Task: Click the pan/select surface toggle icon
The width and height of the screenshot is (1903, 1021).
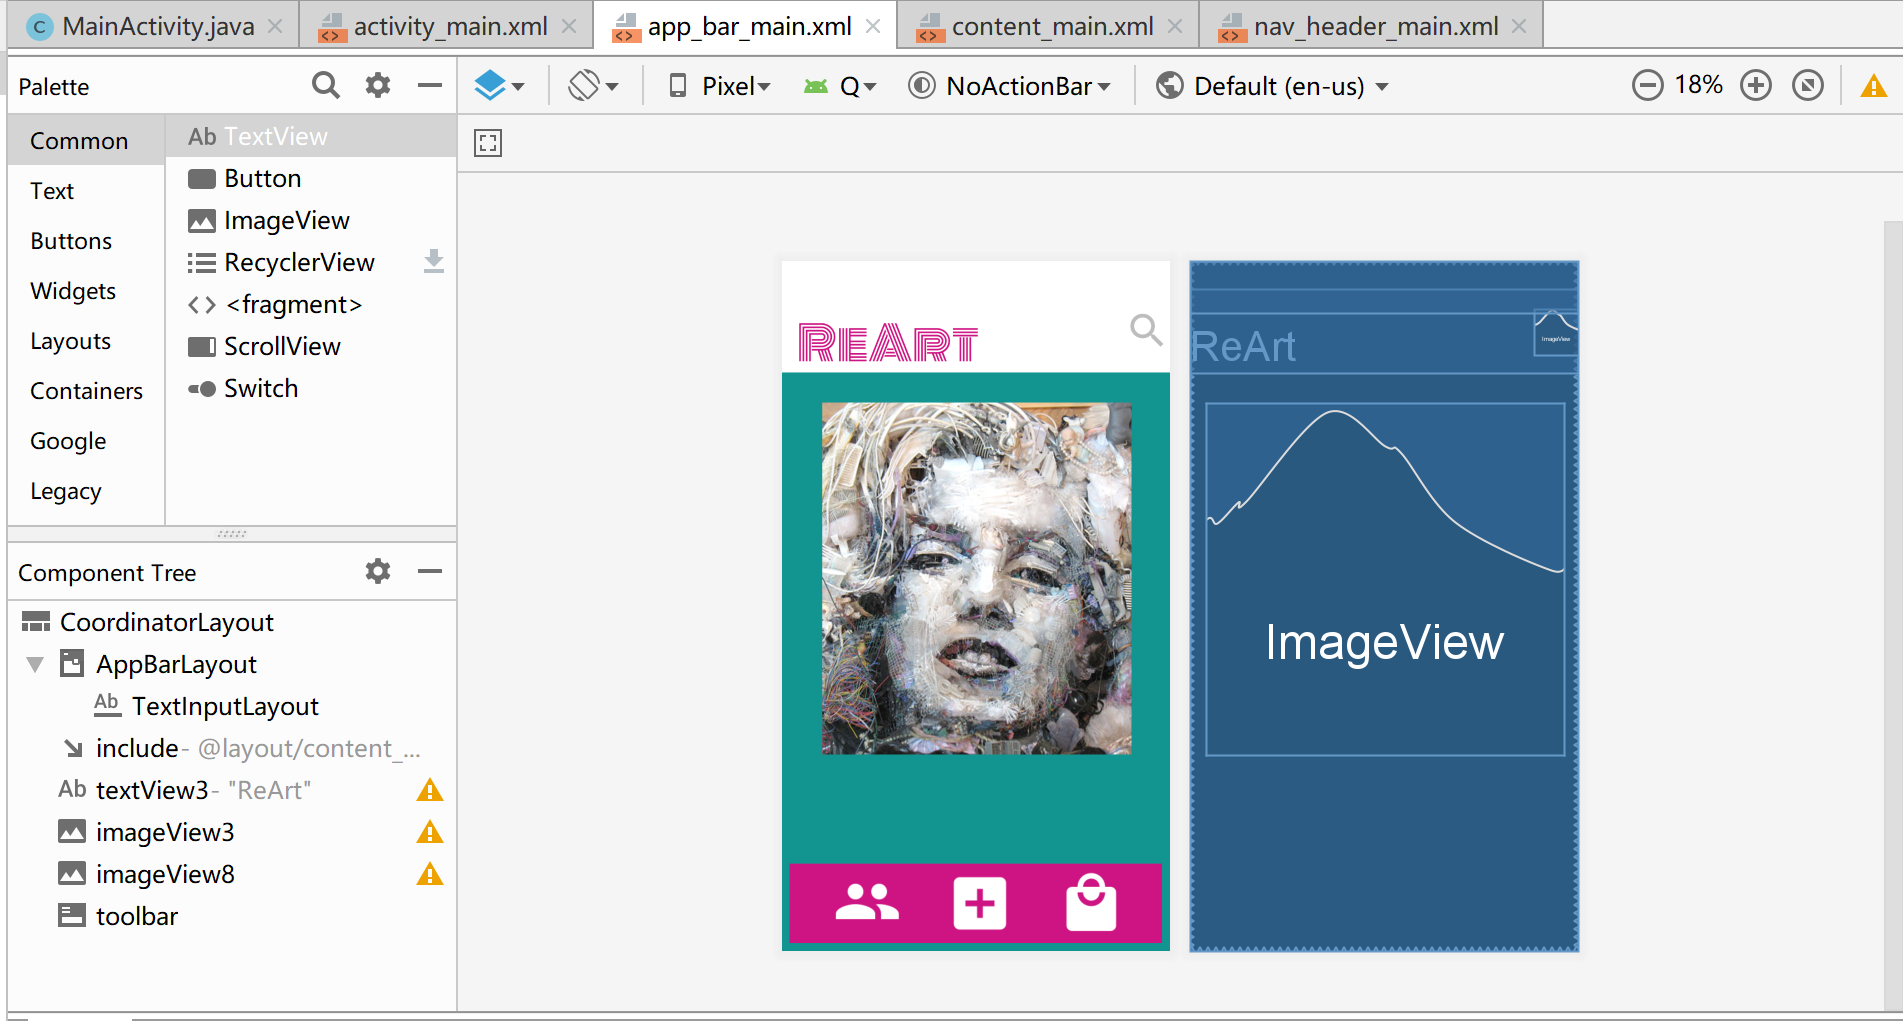Action: click(x=488, y=143)
